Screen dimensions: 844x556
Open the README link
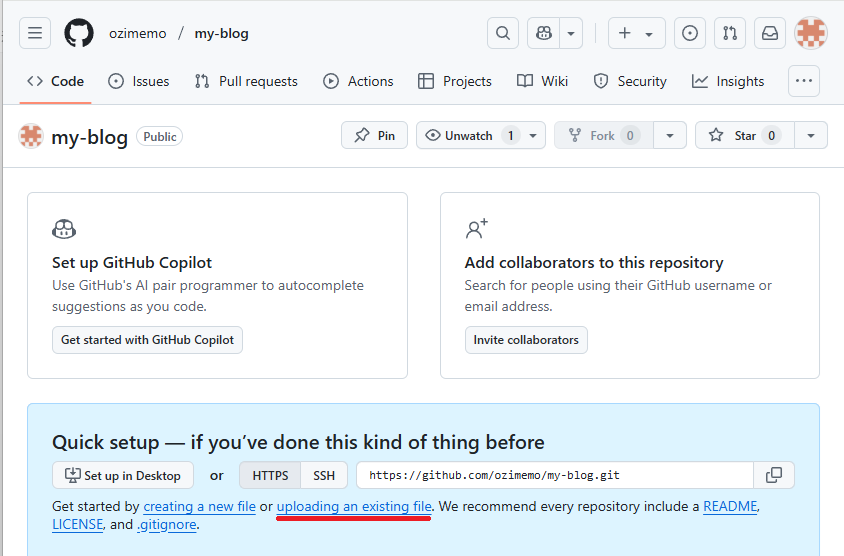730,506
